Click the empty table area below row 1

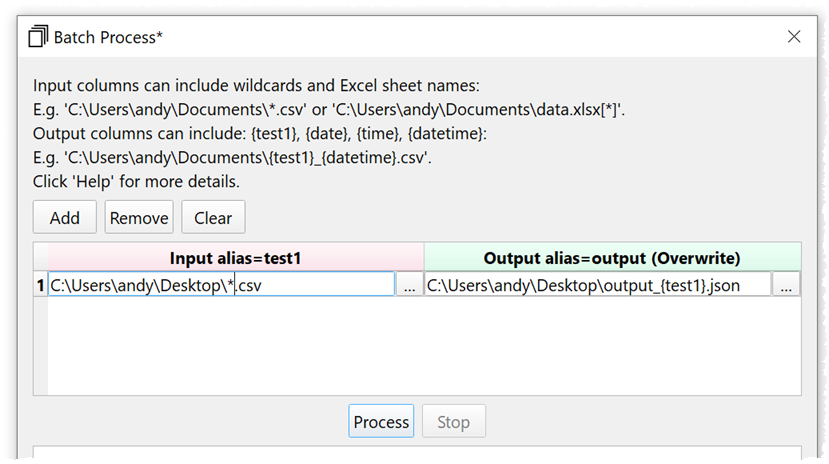420,345
